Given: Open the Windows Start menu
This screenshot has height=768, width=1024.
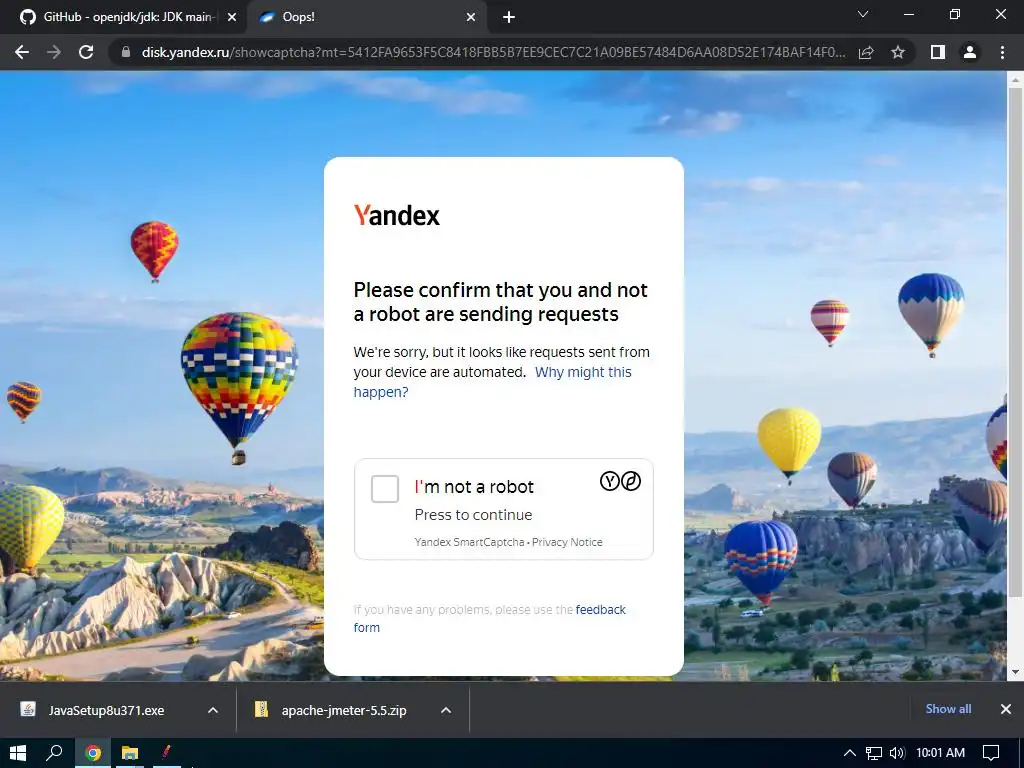Looking at the screenshot, I should click(x=18, y=753).
